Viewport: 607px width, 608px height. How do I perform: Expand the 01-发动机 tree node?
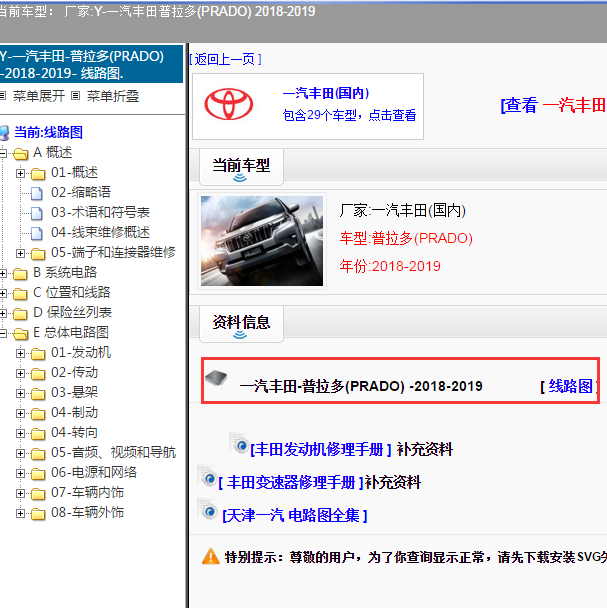[x=20, y=353]
